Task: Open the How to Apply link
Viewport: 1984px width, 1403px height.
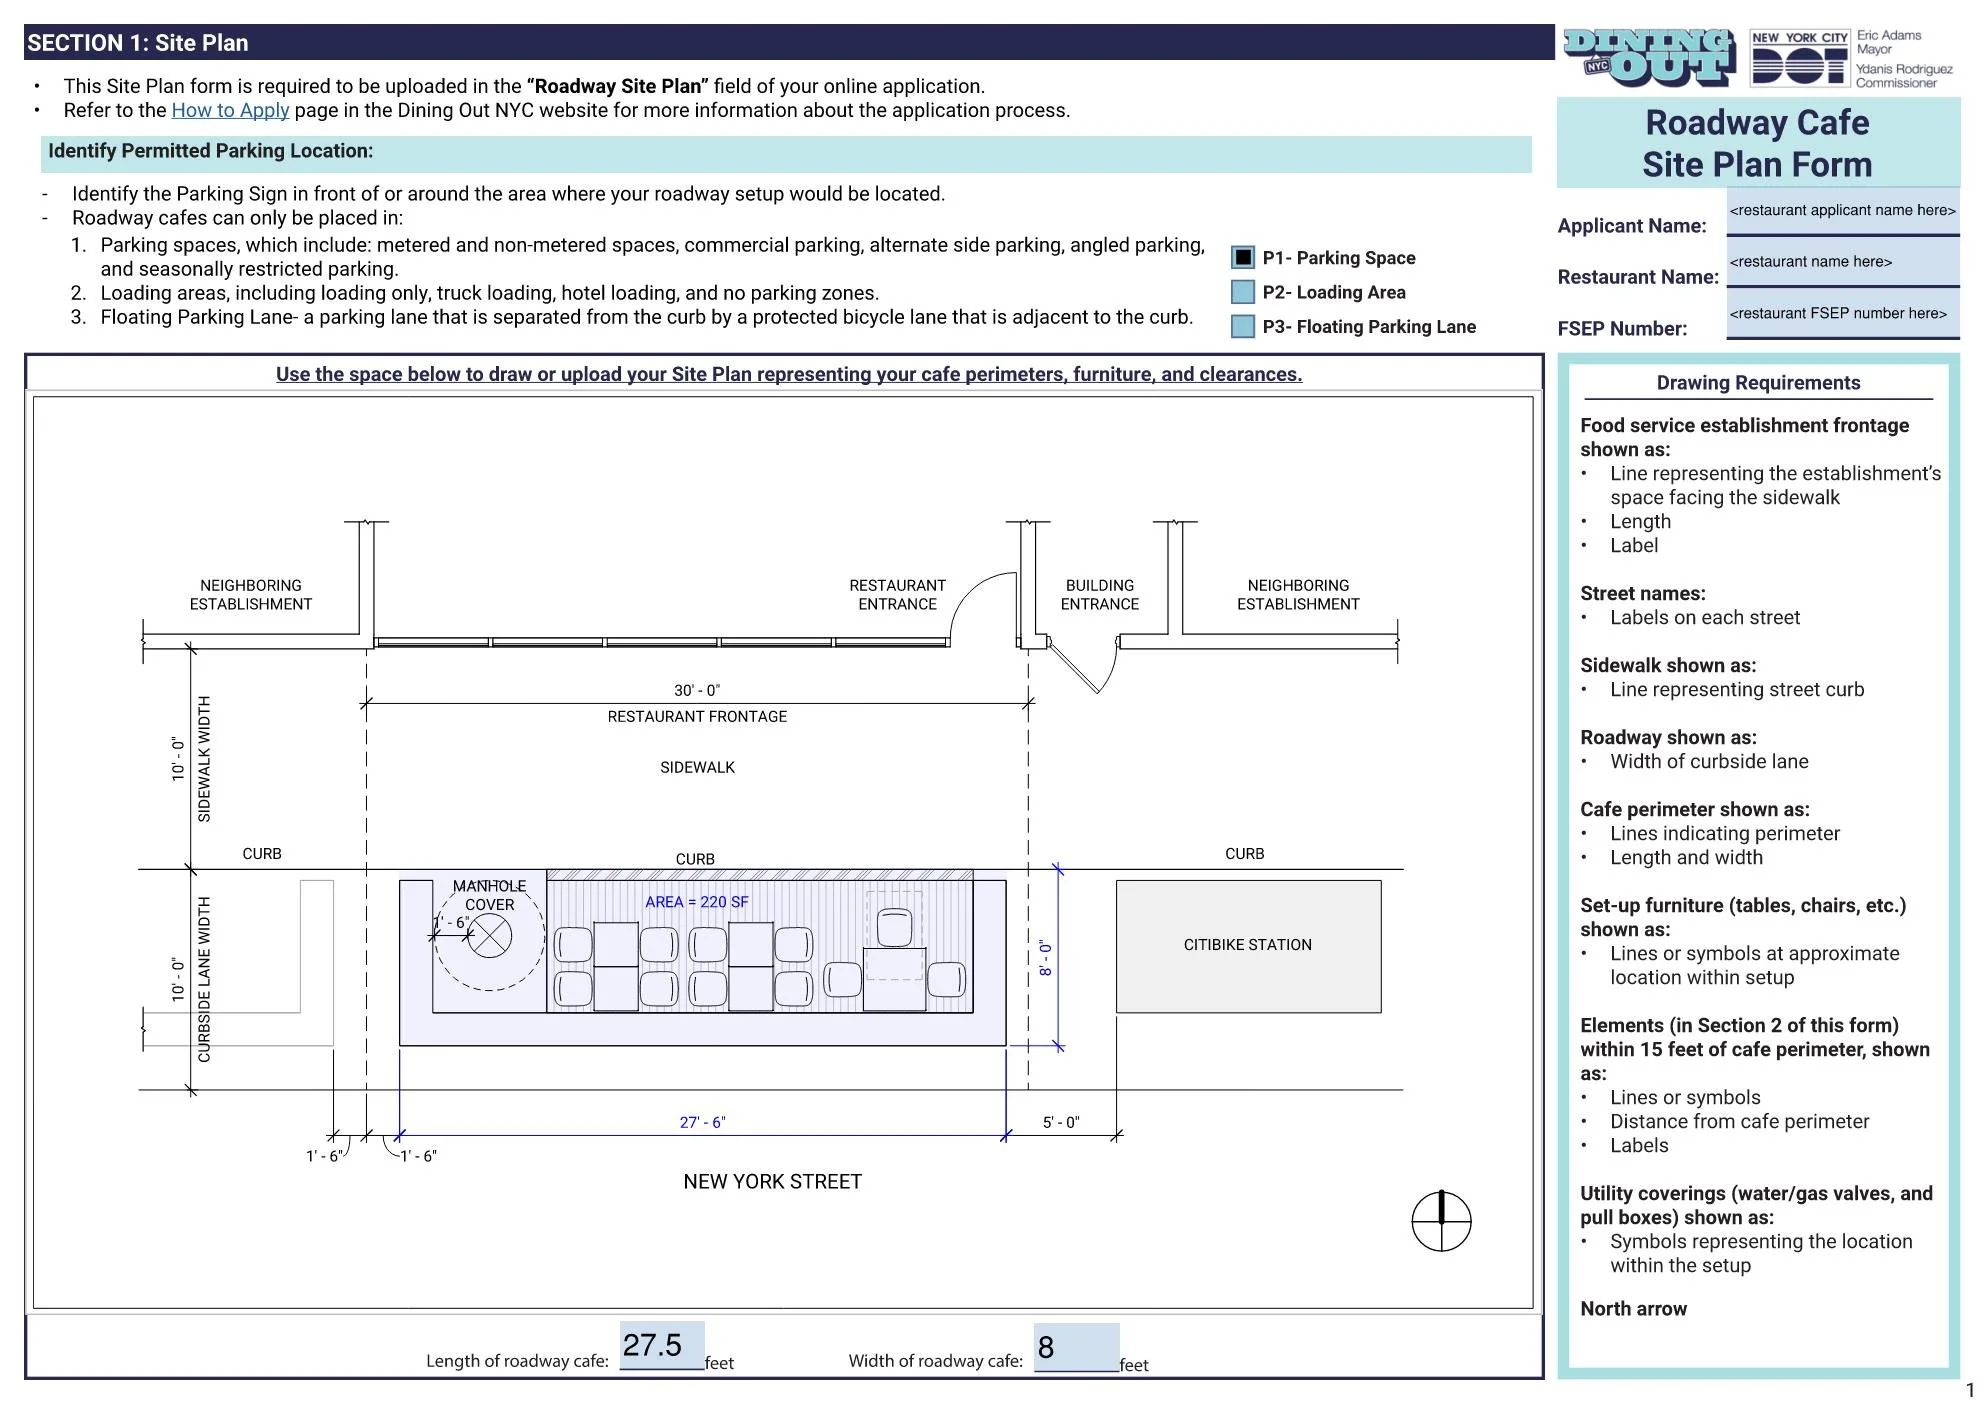Action: click(230, 111)
